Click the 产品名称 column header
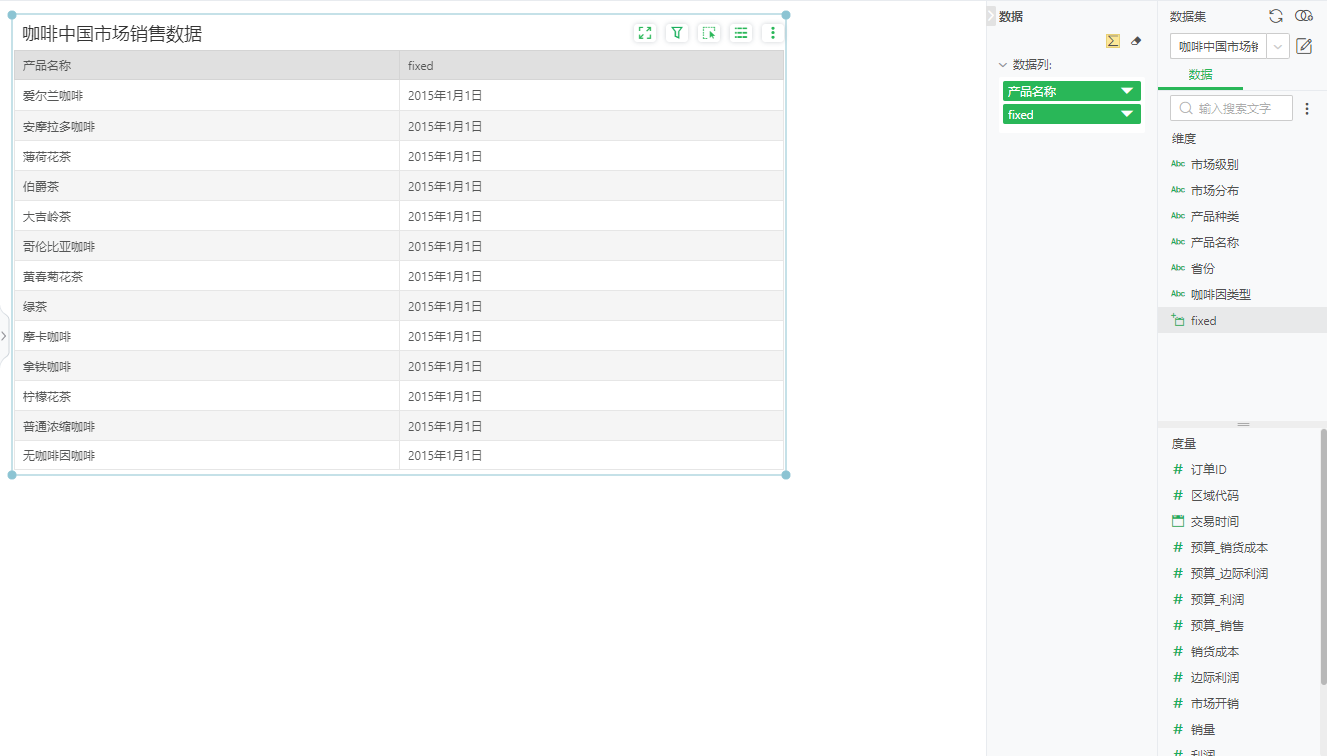Viewport: 1327px width, 756px height. tap(206, 66)
